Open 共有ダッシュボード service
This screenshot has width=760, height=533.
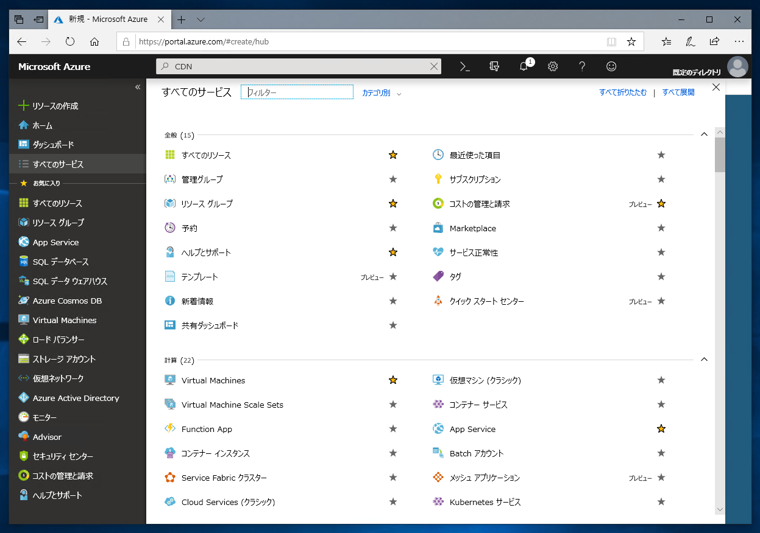[210, 325]
